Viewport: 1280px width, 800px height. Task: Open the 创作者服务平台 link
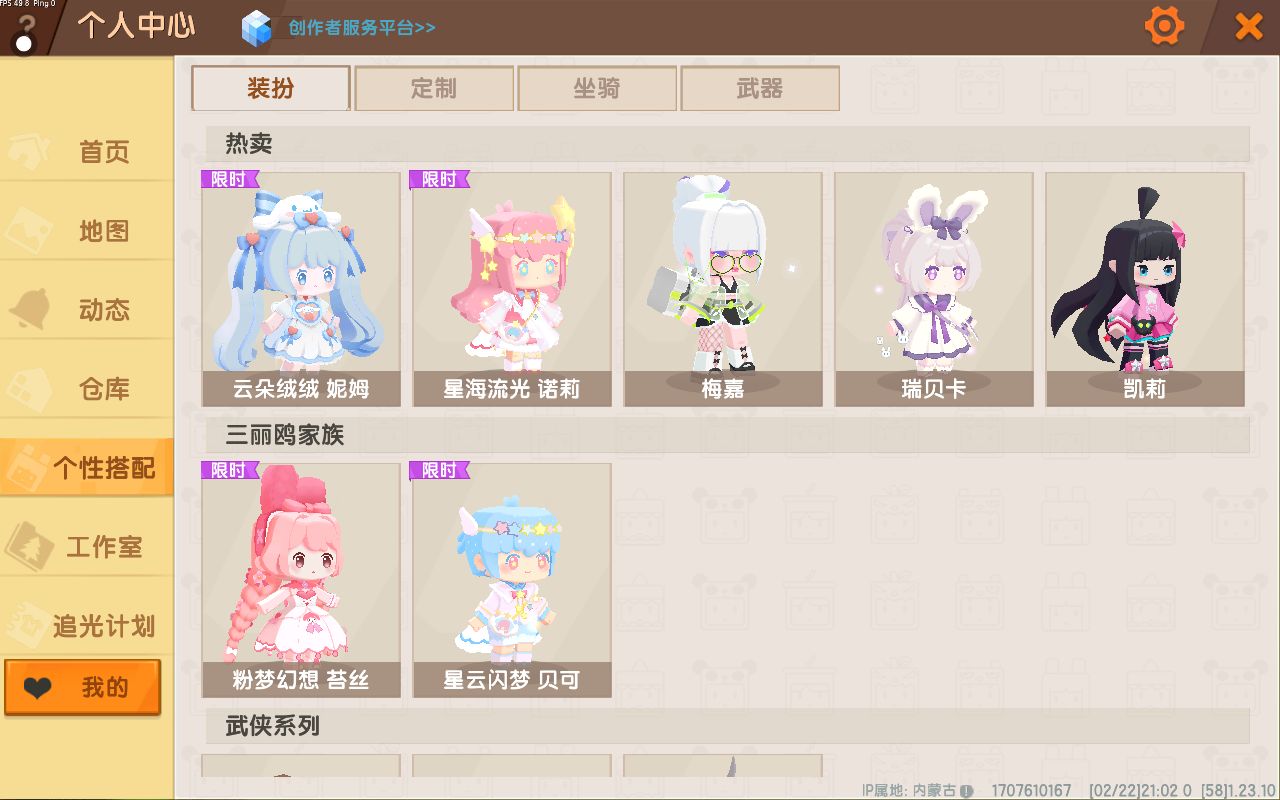point(362,28)
